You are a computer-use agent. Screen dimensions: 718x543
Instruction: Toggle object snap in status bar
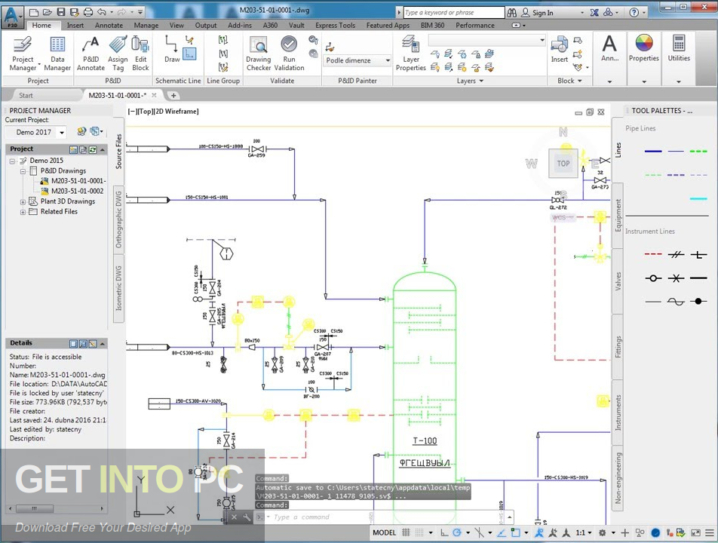point(516,532)
